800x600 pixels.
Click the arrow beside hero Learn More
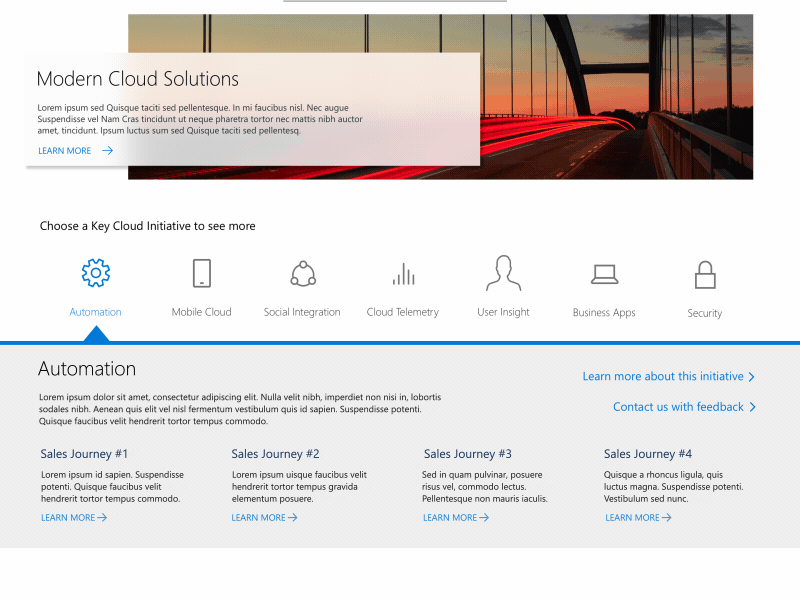coord(107,151)
